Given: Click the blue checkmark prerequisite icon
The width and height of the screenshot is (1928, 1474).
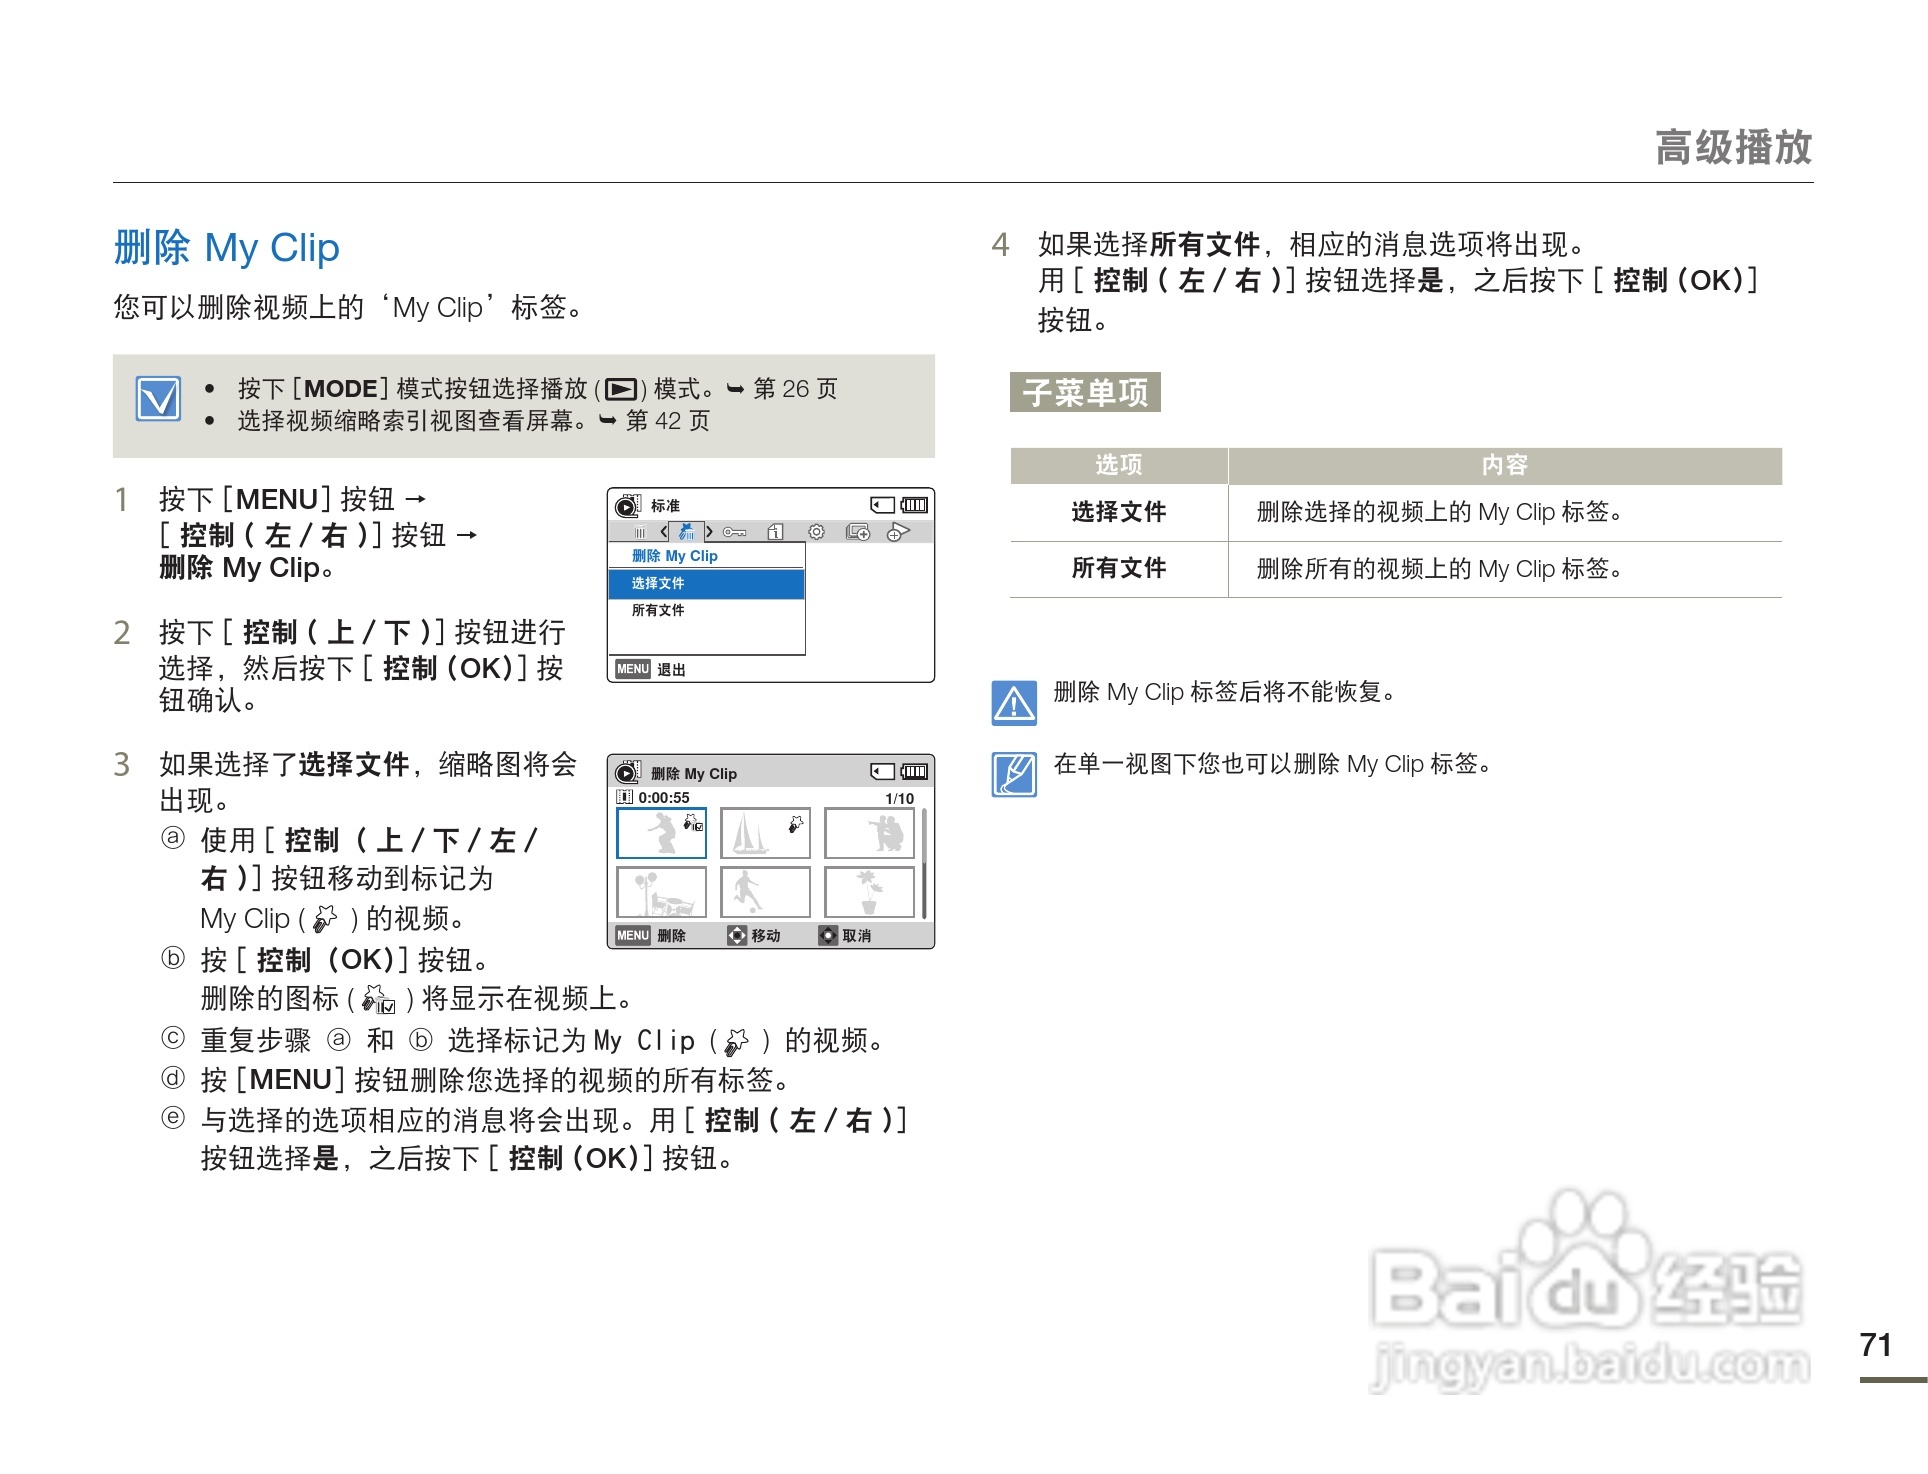Looking at the screenshot, I should tap(159, 399).
